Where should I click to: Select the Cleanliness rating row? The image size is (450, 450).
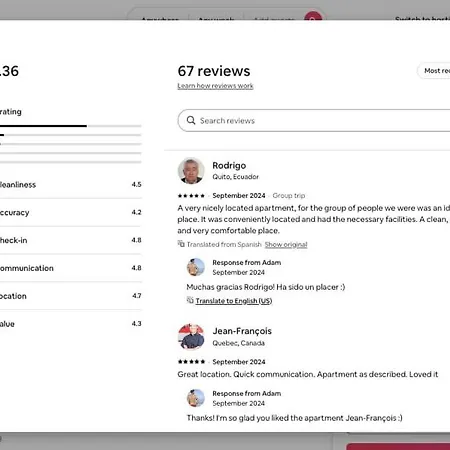(71, 185)
